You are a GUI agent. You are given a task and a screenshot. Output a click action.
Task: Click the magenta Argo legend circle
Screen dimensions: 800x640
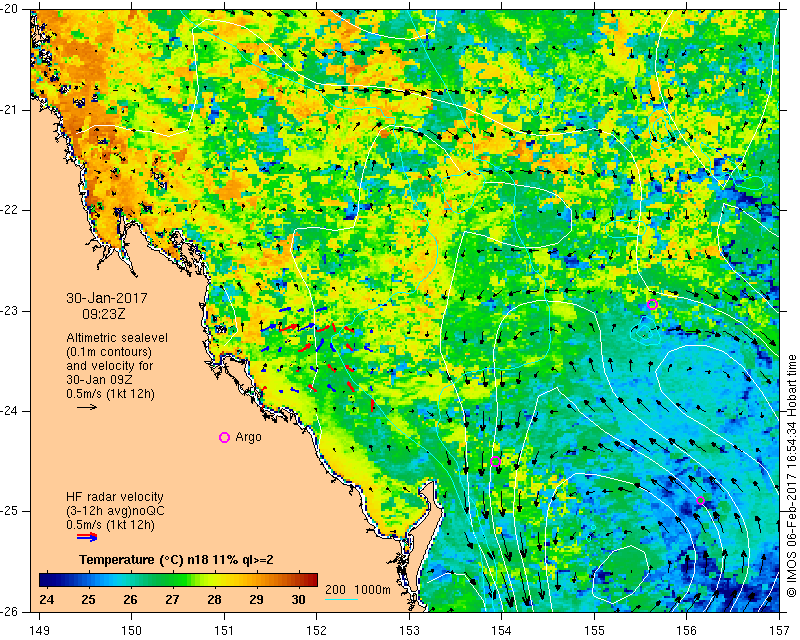tap(224, 437)
